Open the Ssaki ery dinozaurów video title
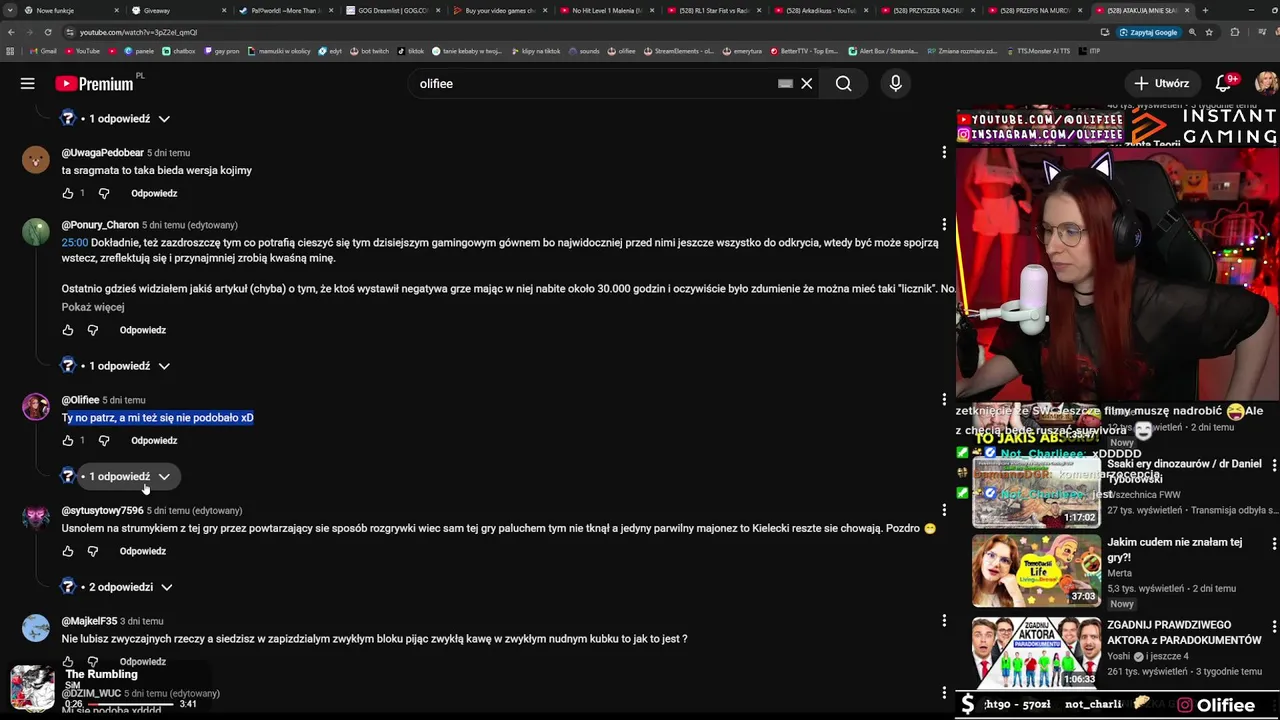 [1184, 470]
